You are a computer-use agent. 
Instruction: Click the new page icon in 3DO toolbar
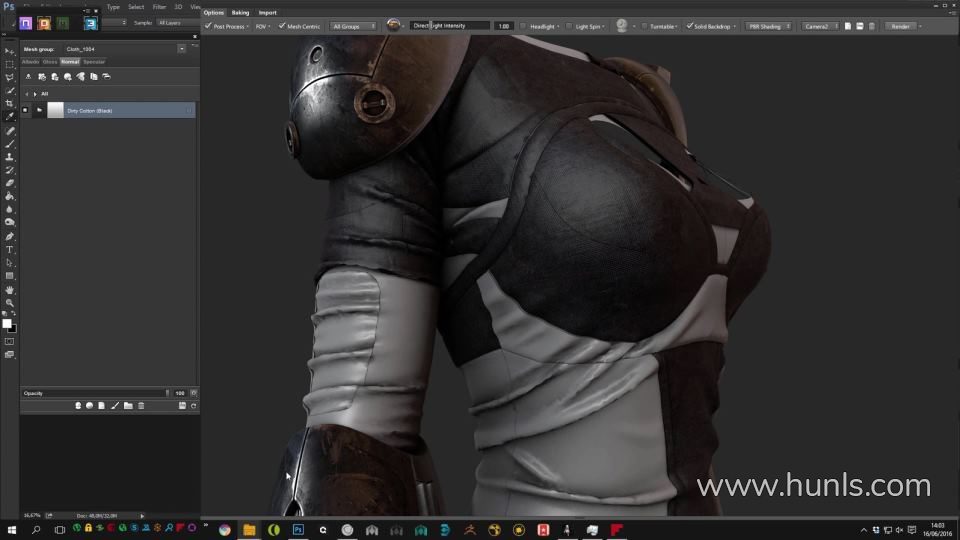tap(848, 26)
